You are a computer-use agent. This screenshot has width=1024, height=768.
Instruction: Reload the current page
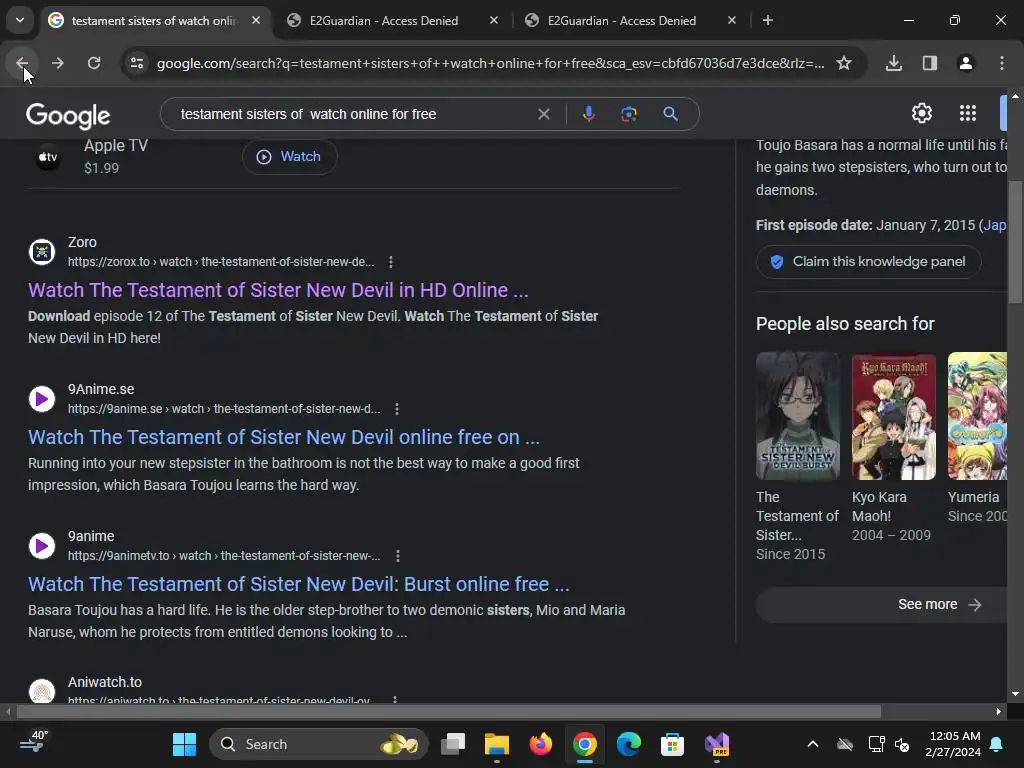[94, 63]
